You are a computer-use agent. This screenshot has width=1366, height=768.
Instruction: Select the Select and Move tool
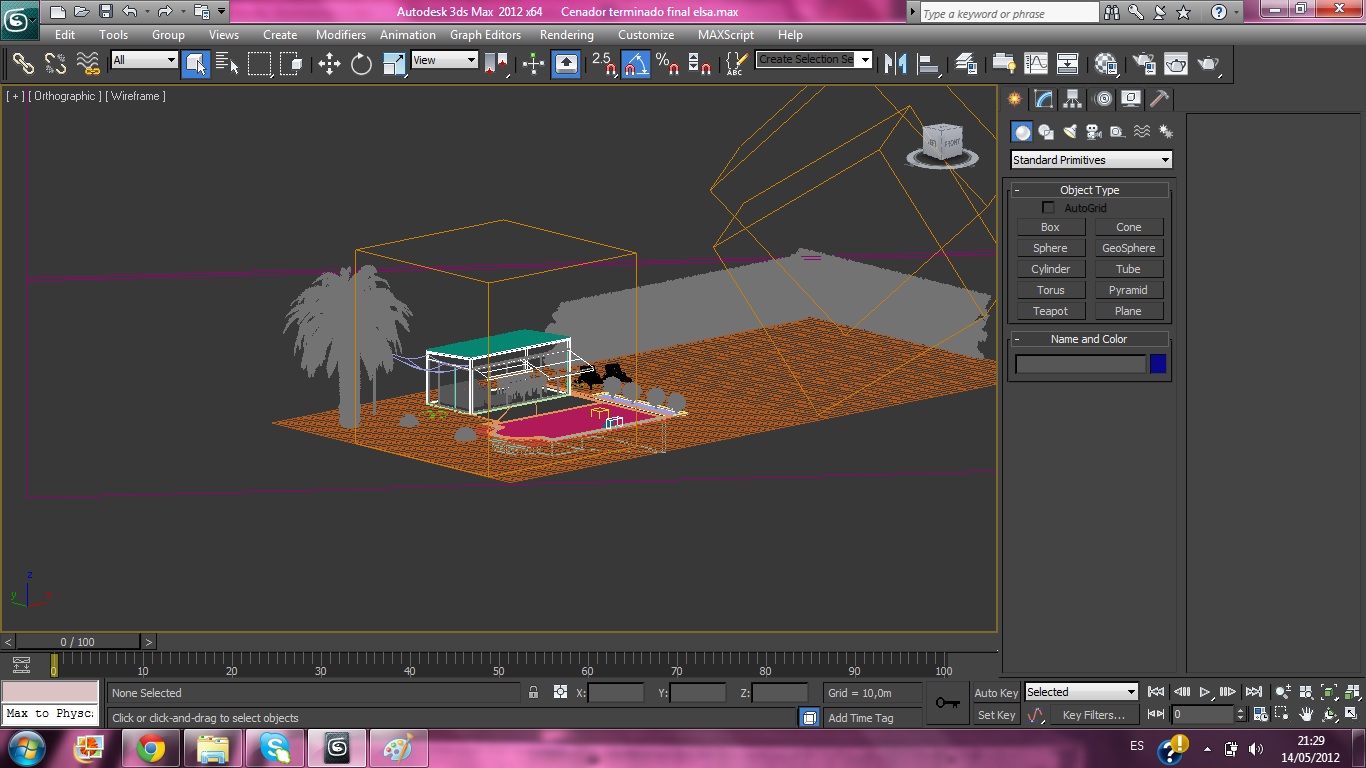pyautogui.click(x=329, y=65)
